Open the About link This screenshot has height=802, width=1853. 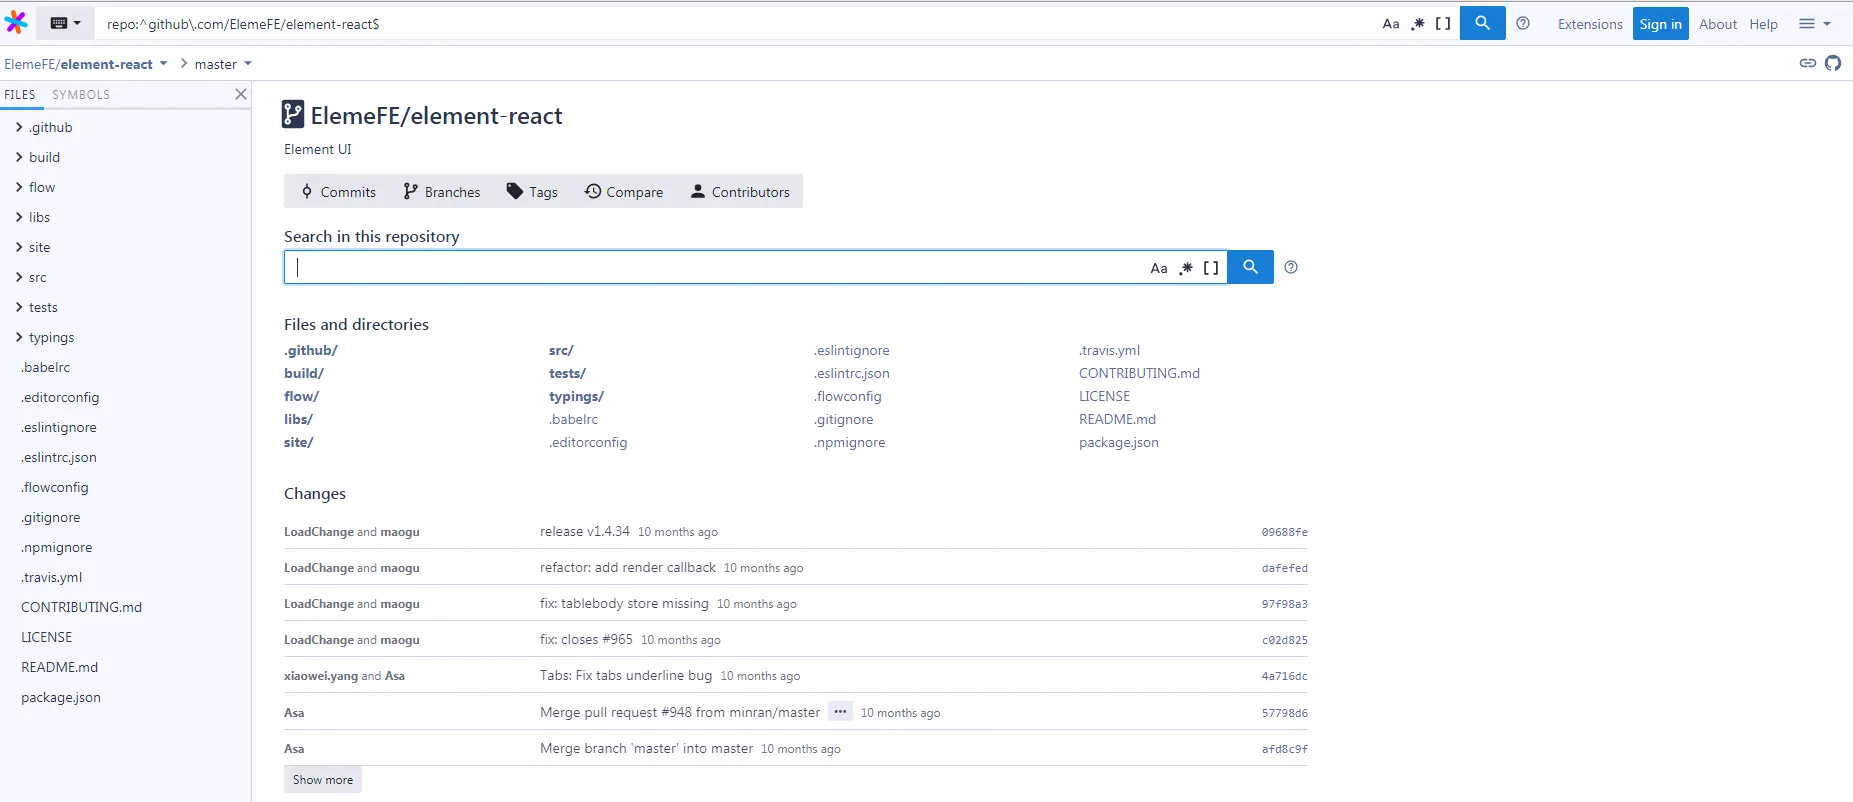[x=1718, y=24]
